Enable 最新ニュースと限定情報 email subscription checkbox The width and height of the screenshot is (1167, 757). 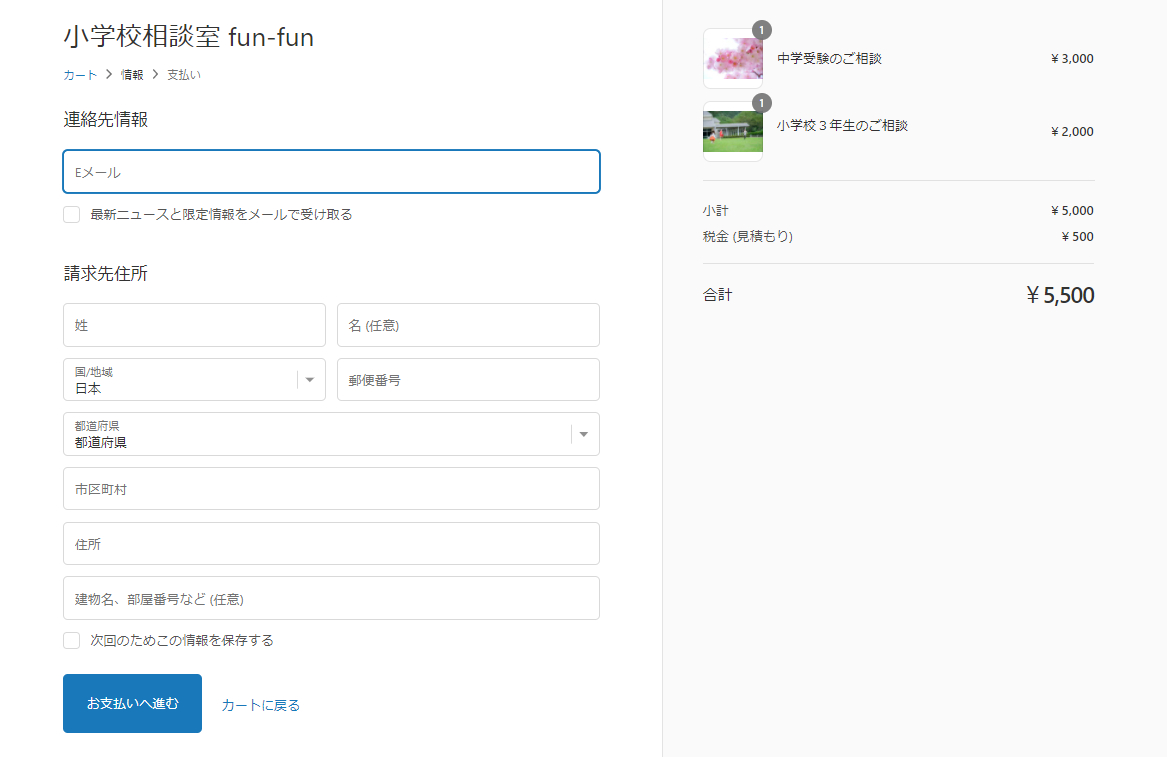(71, 215)
